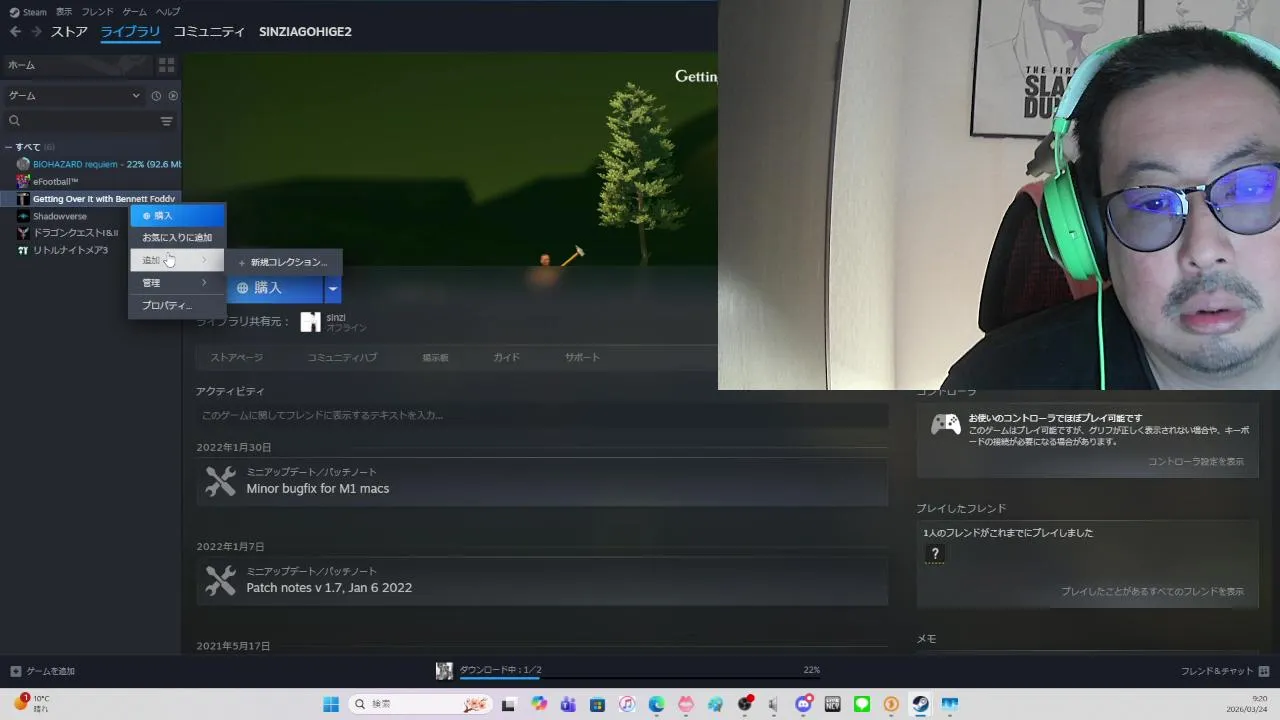Expand the ゲーム category dropdown
1280x720 pixels.
(x=74, y=96)
